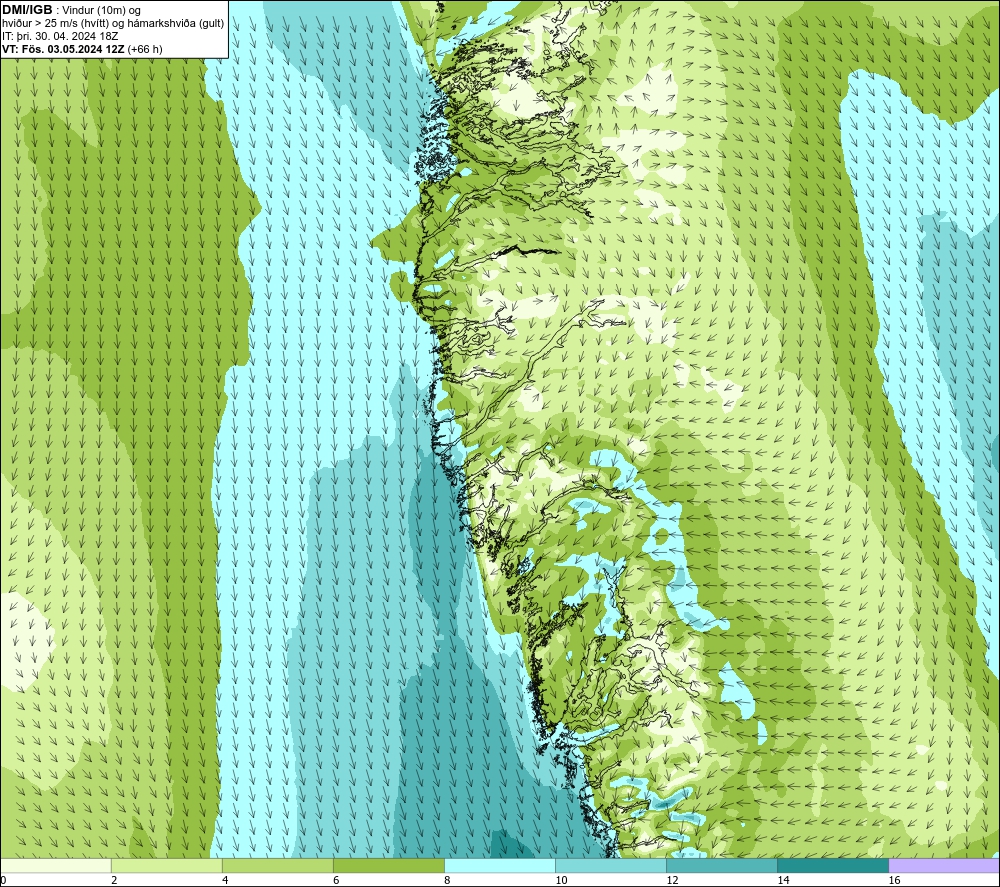Click the 'DMI/IGB' title text
The image size is (1000, 887).
tap(27, 10)
